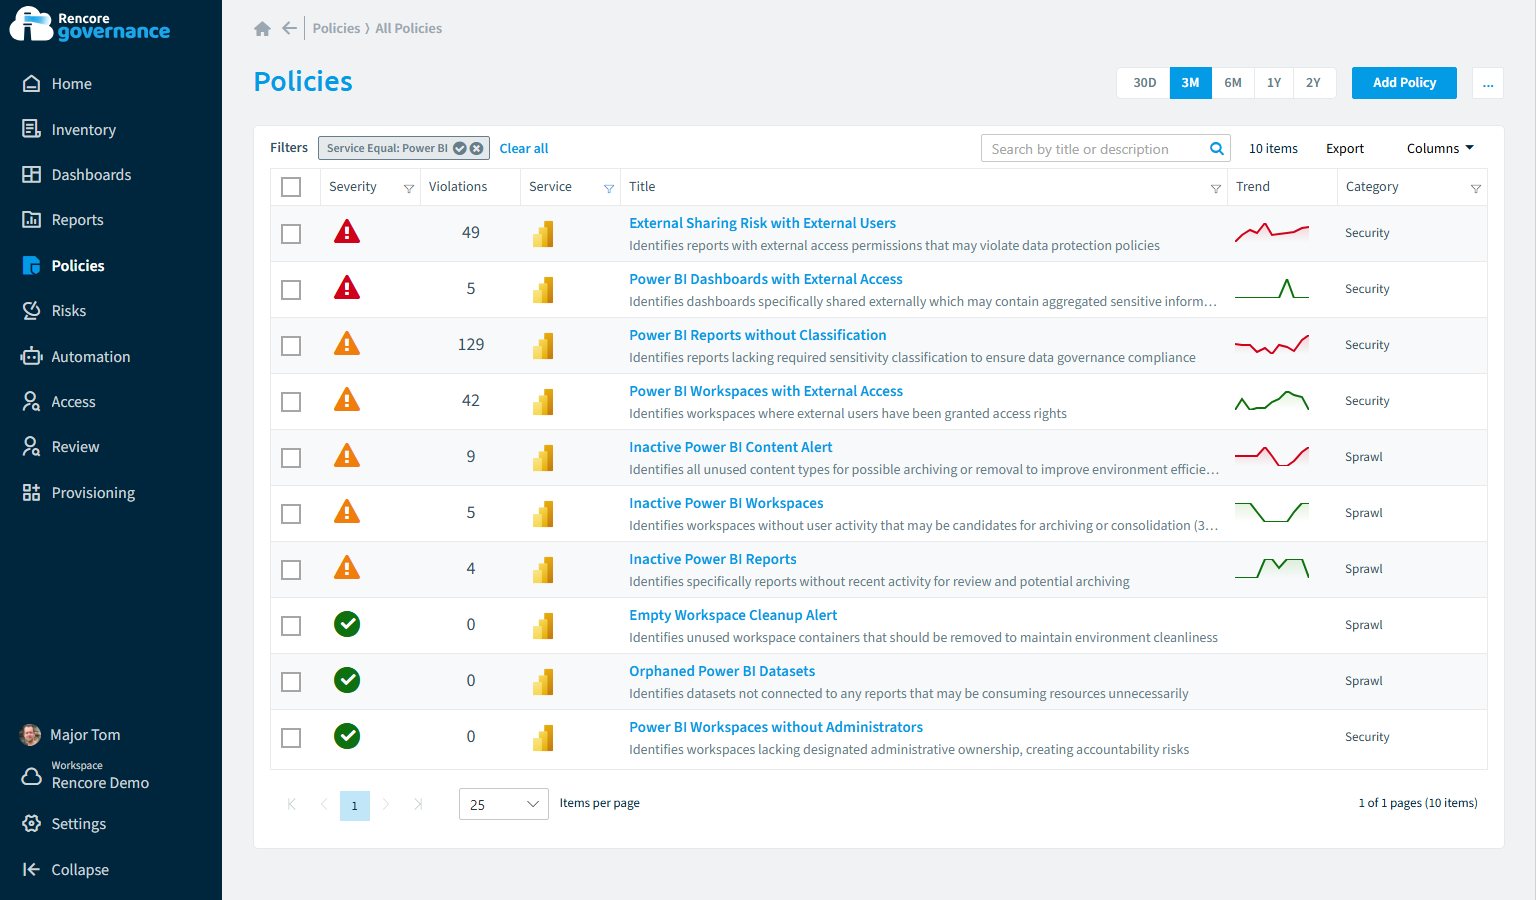Open the Severity column filter
The height and width of the screenshot is (900, 1536).
[408, 188]
